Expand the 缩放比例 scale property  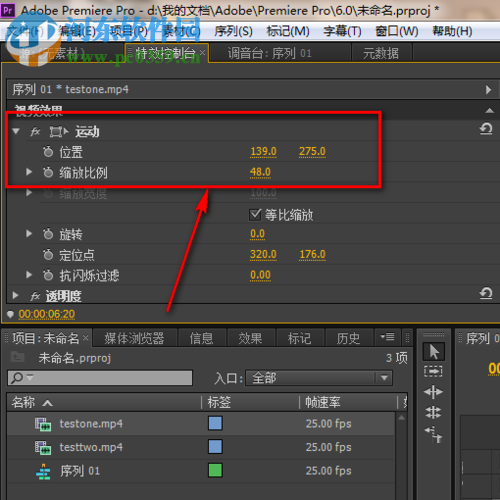29,172
